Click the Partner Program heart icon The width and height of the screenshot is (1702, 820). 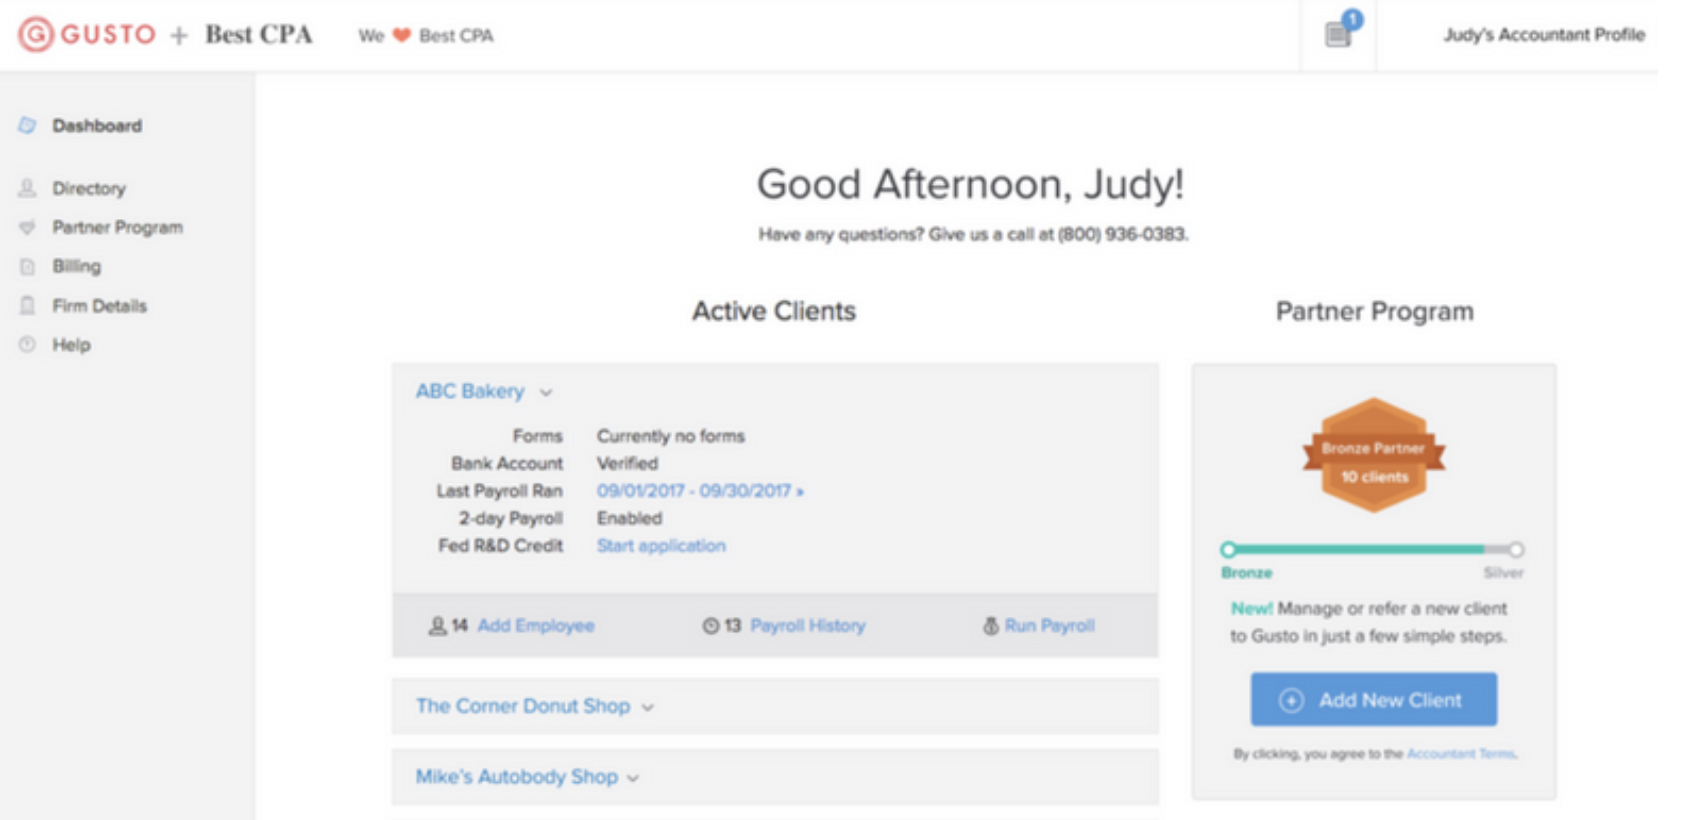[28, 228]
